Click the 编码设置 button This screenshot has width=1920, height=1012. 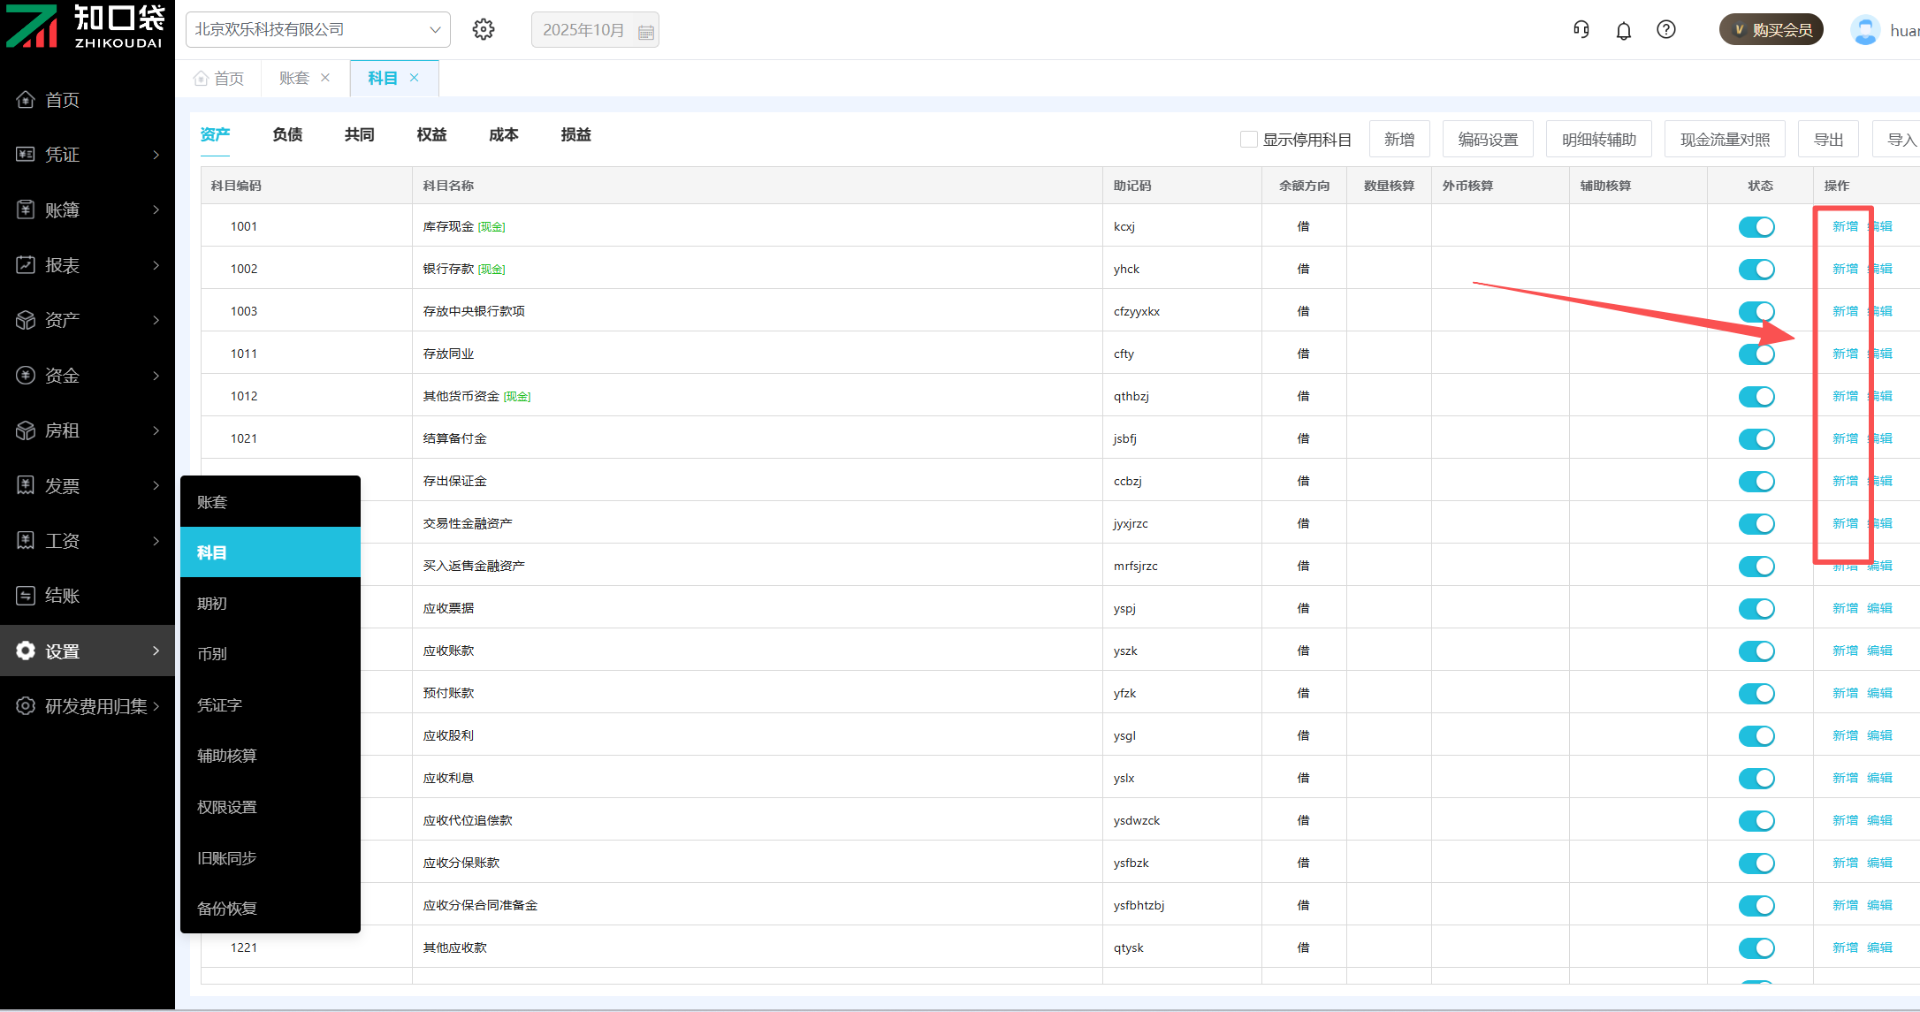[x=1487, y=140]
